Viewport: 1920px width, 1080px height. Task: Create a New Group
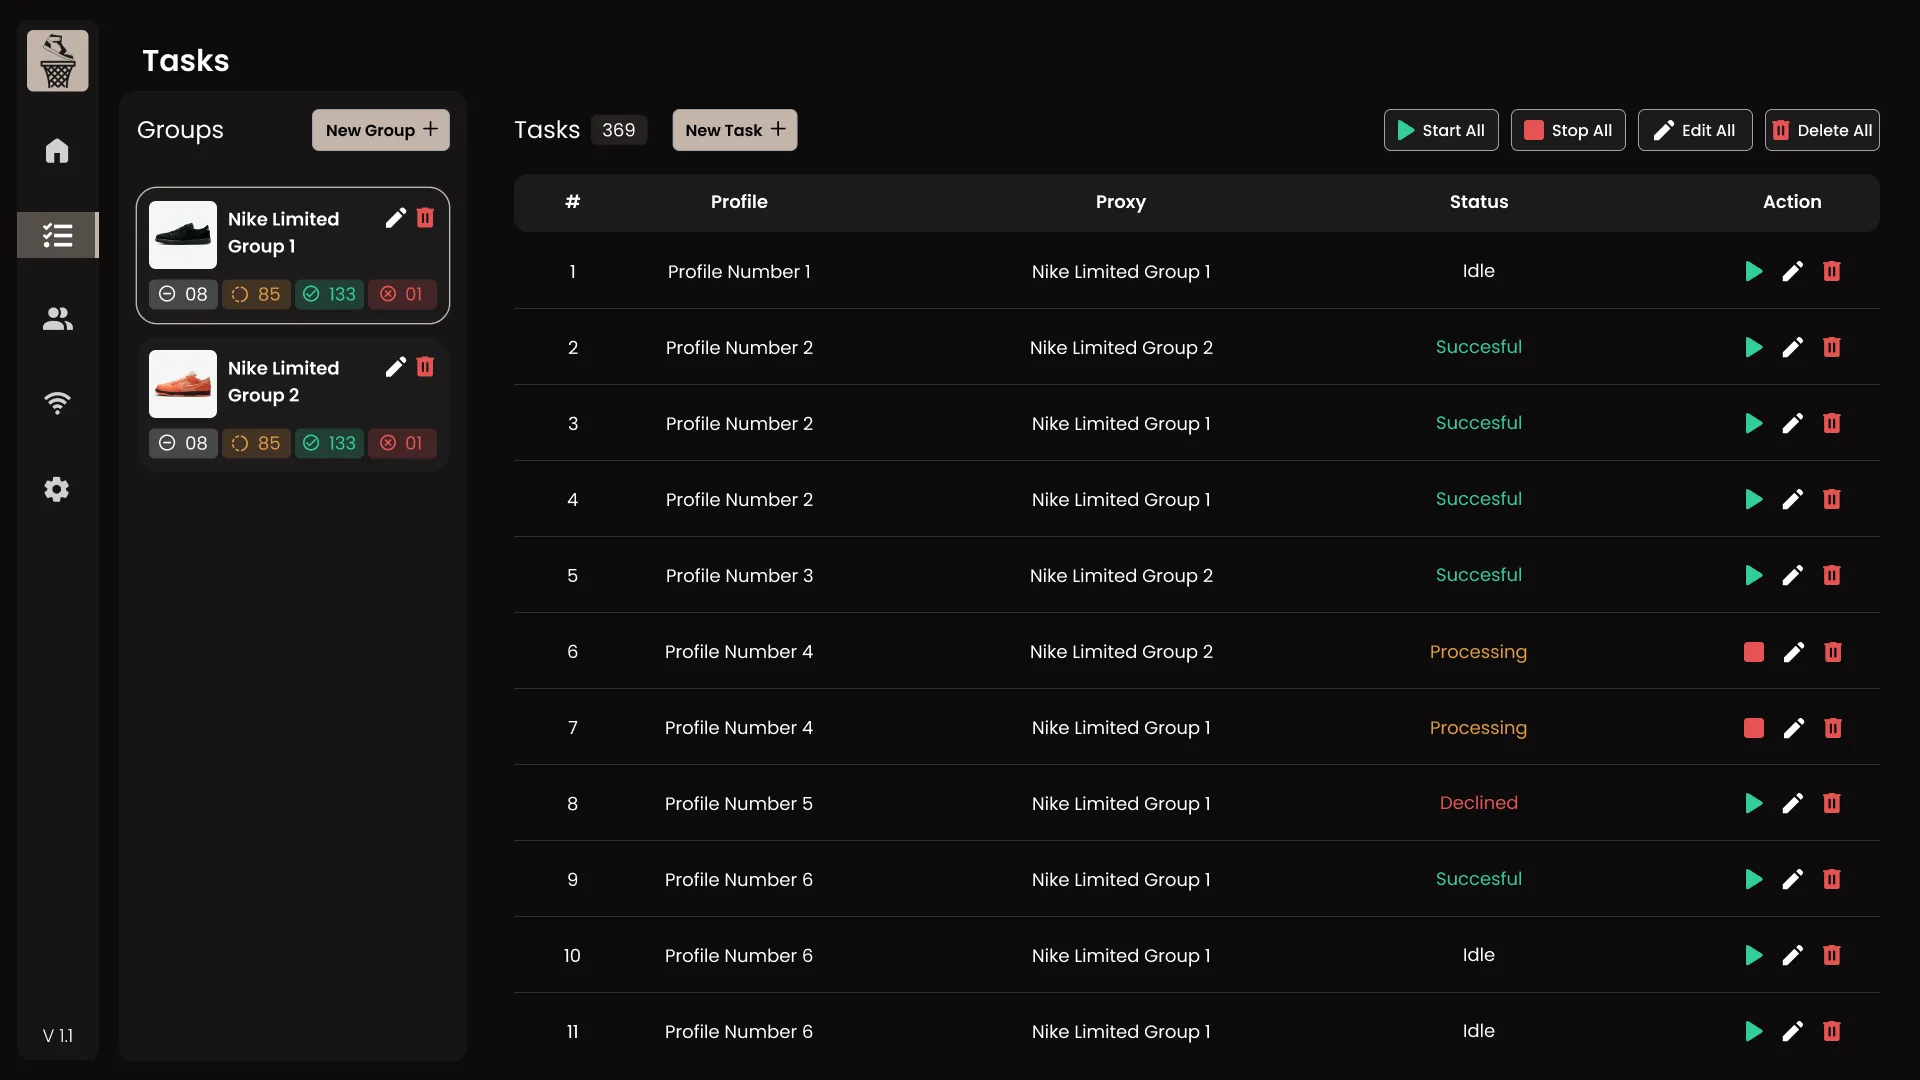(381, 130)
